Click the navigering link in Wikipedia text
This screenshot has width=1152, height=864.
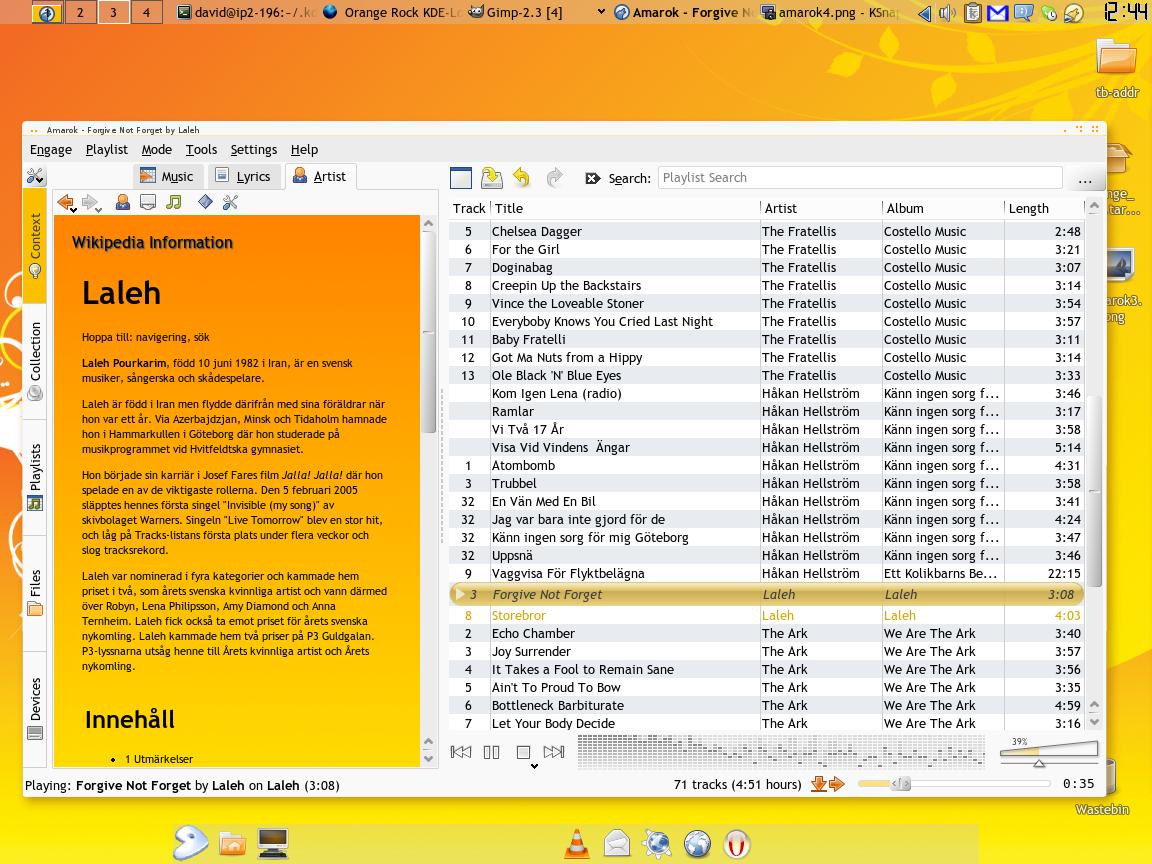pos(161,337)
